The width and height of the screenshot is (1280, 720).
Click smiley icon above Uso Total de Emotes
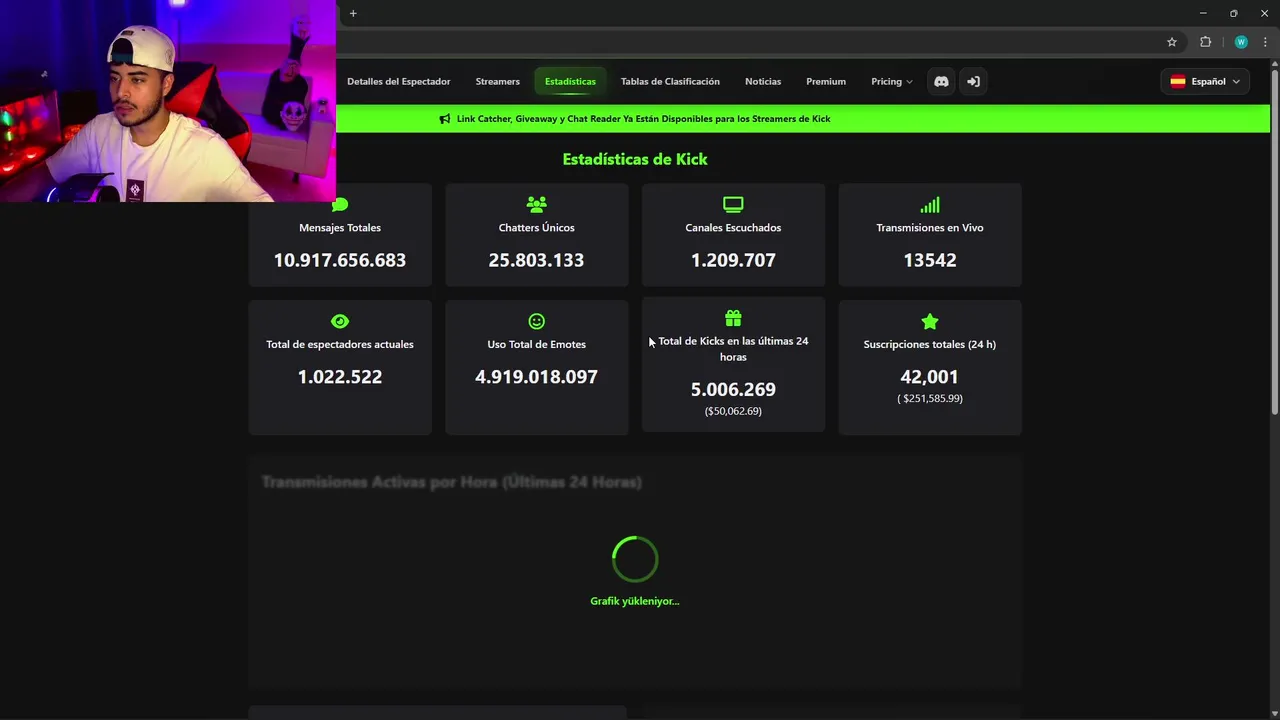point(537,321)
